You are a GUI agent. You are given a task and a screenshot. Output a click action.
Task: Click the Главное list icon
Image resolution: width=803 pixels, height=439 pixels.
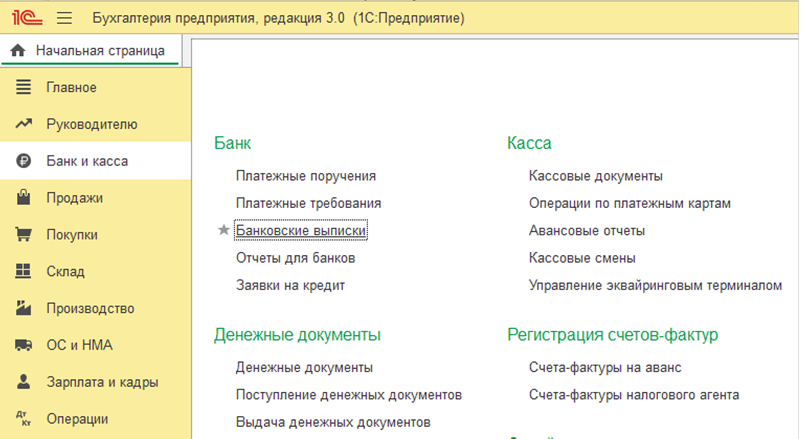point(24,88)
